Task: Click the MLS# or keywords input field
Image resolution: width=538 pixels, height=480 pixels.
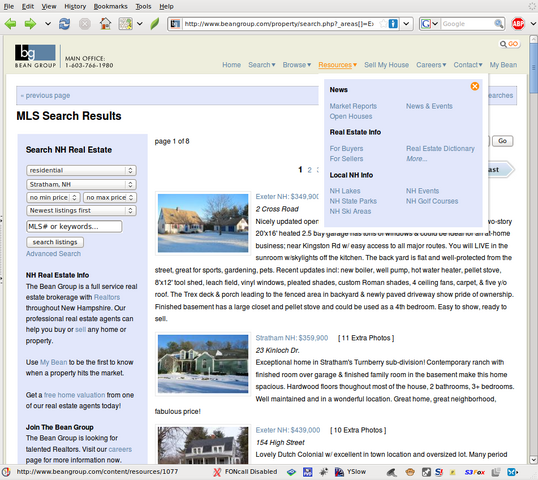Action: point(74,226)
